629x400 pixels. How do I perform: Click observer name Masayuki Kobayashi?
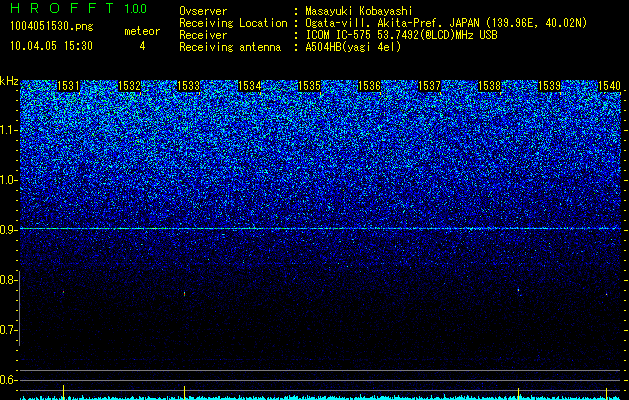pos(359,11)
